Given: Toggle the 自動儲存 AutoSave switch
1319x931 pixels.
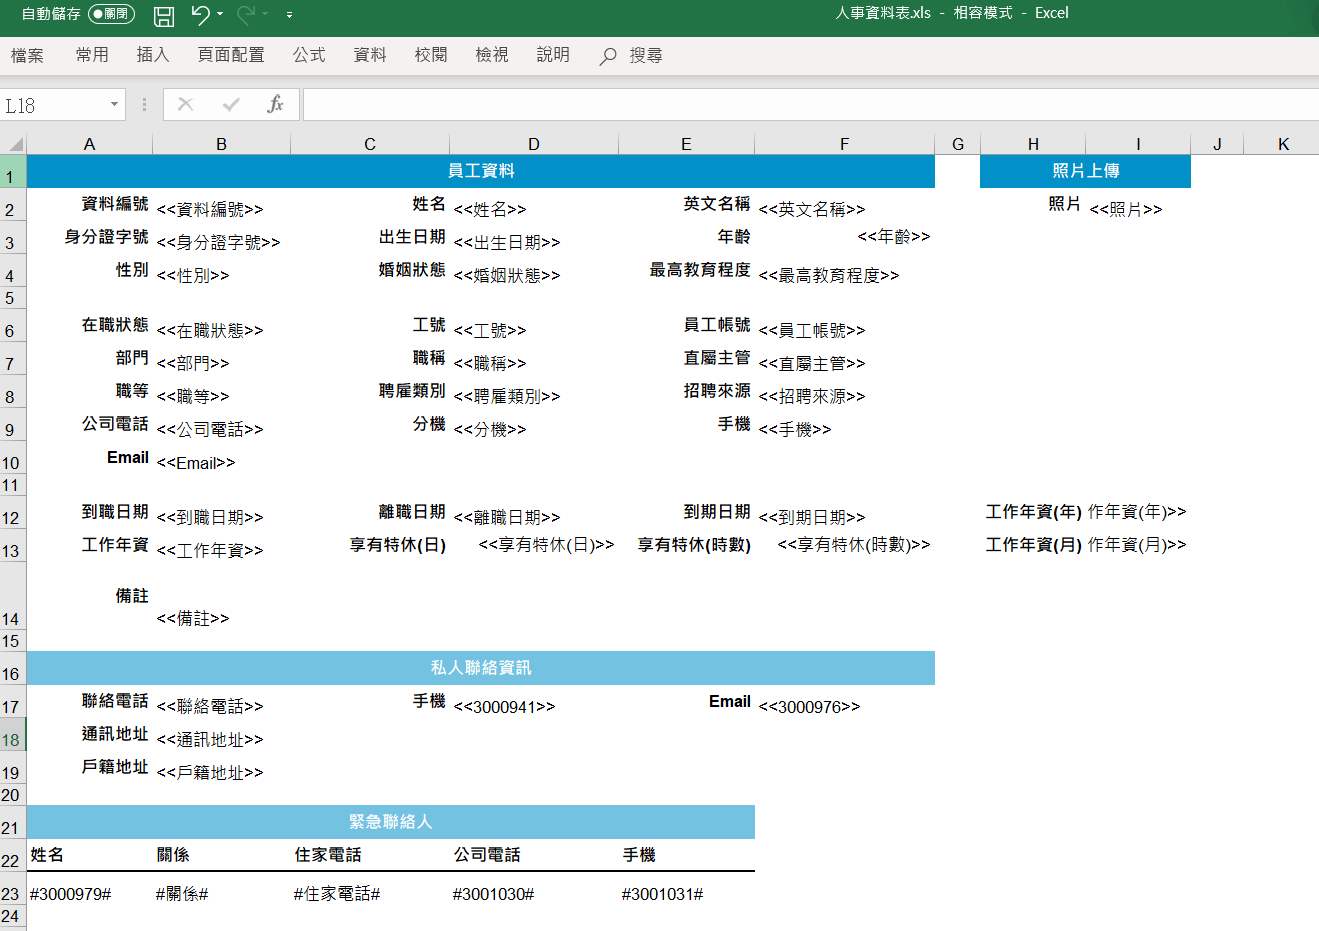Looking at the screenshot, I should tap(110, 14).
